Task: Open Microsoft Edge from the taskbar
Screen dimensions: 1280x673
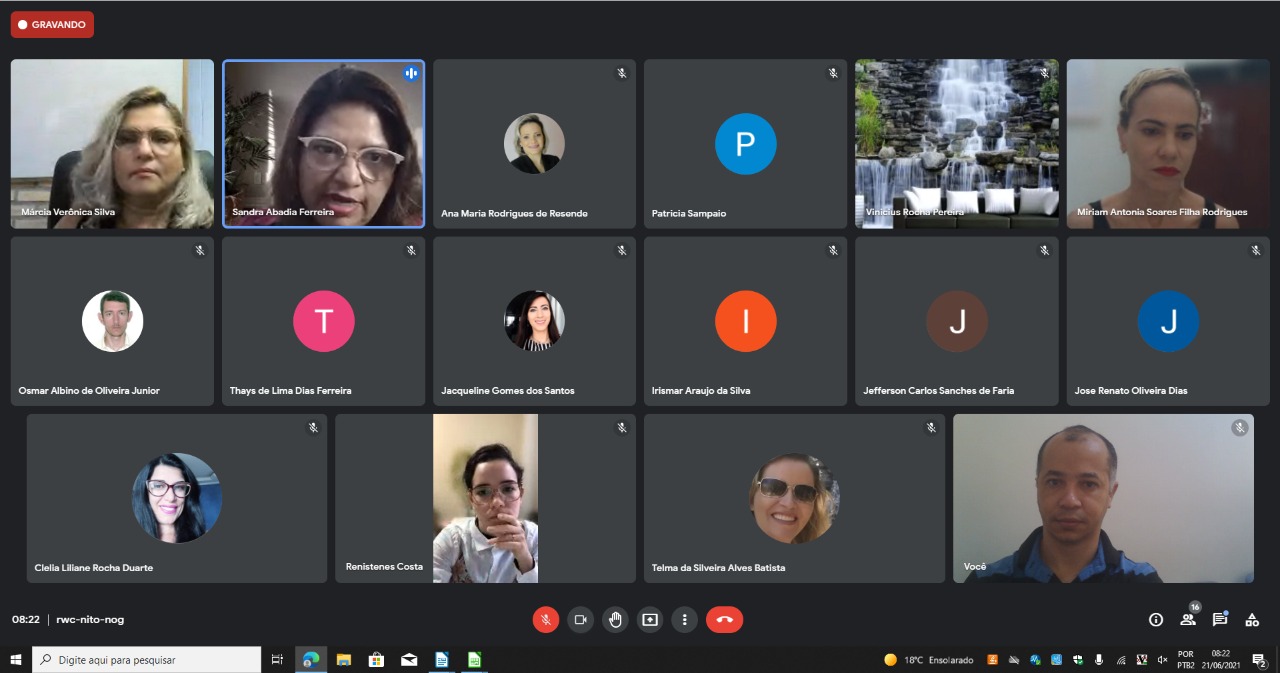Action: point(311,660)
